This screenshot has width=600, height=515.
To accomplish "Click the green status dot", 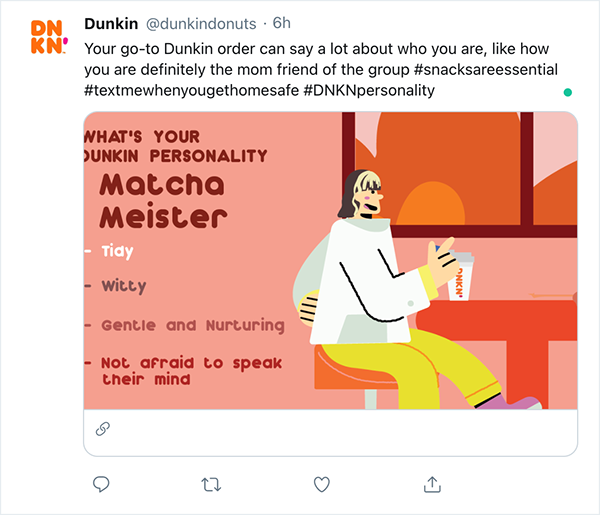I will [568, 92].
